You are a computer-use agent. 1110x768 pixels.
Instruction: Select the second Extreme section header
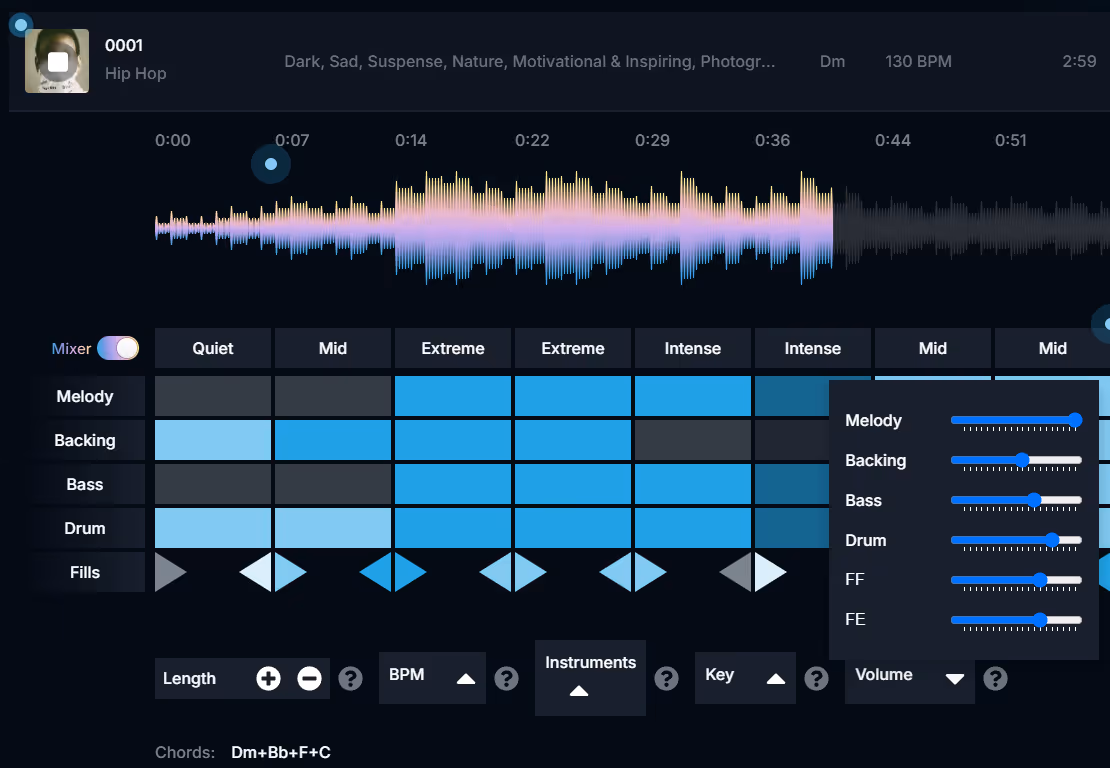pos(573,348)
